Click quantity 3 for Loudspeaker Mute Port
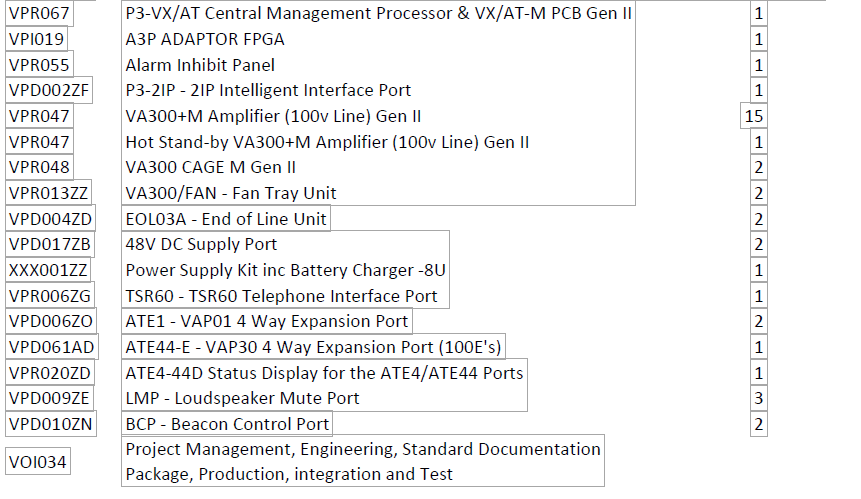 [758, 398]
